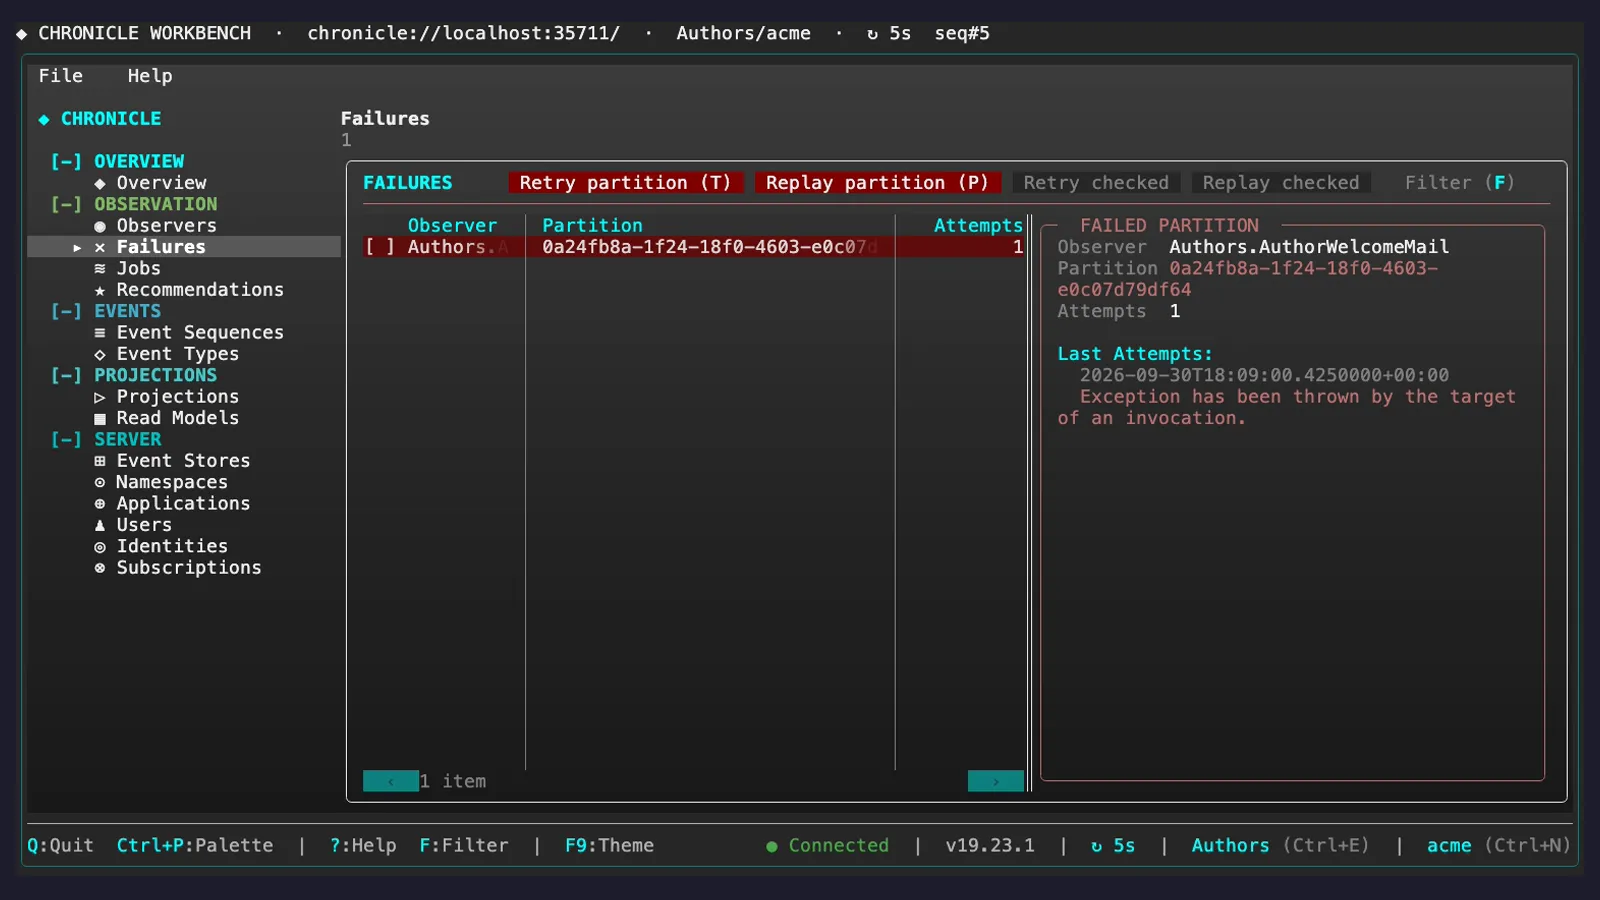Open the File menu

(61, 76)
